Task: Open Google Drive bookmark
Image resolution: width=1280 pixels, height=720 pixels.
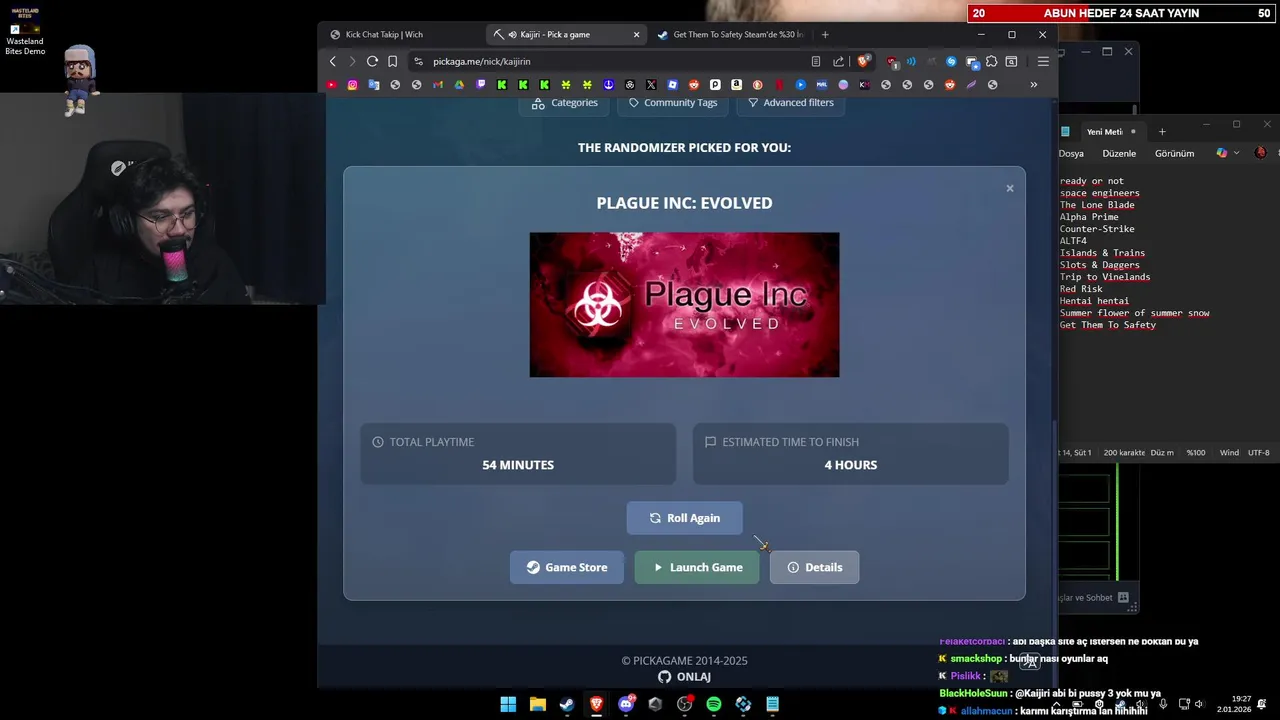Action: tap(459, 85)
